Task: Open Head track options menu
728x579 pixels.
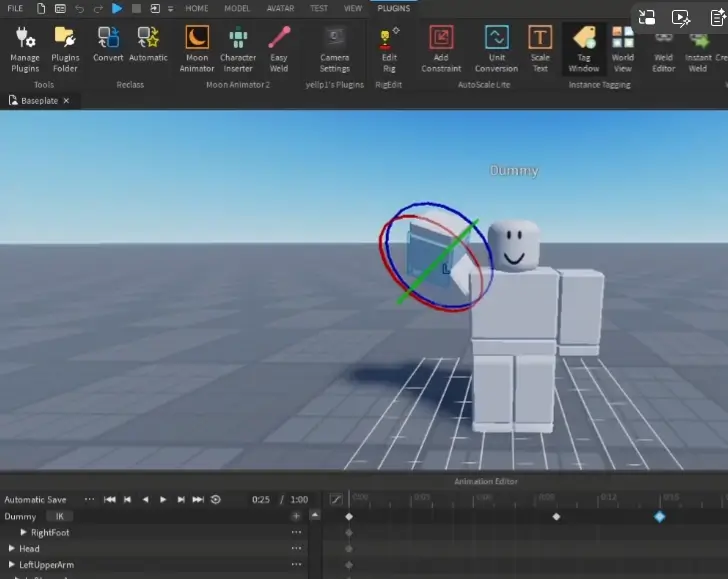Action: [296, 548]
